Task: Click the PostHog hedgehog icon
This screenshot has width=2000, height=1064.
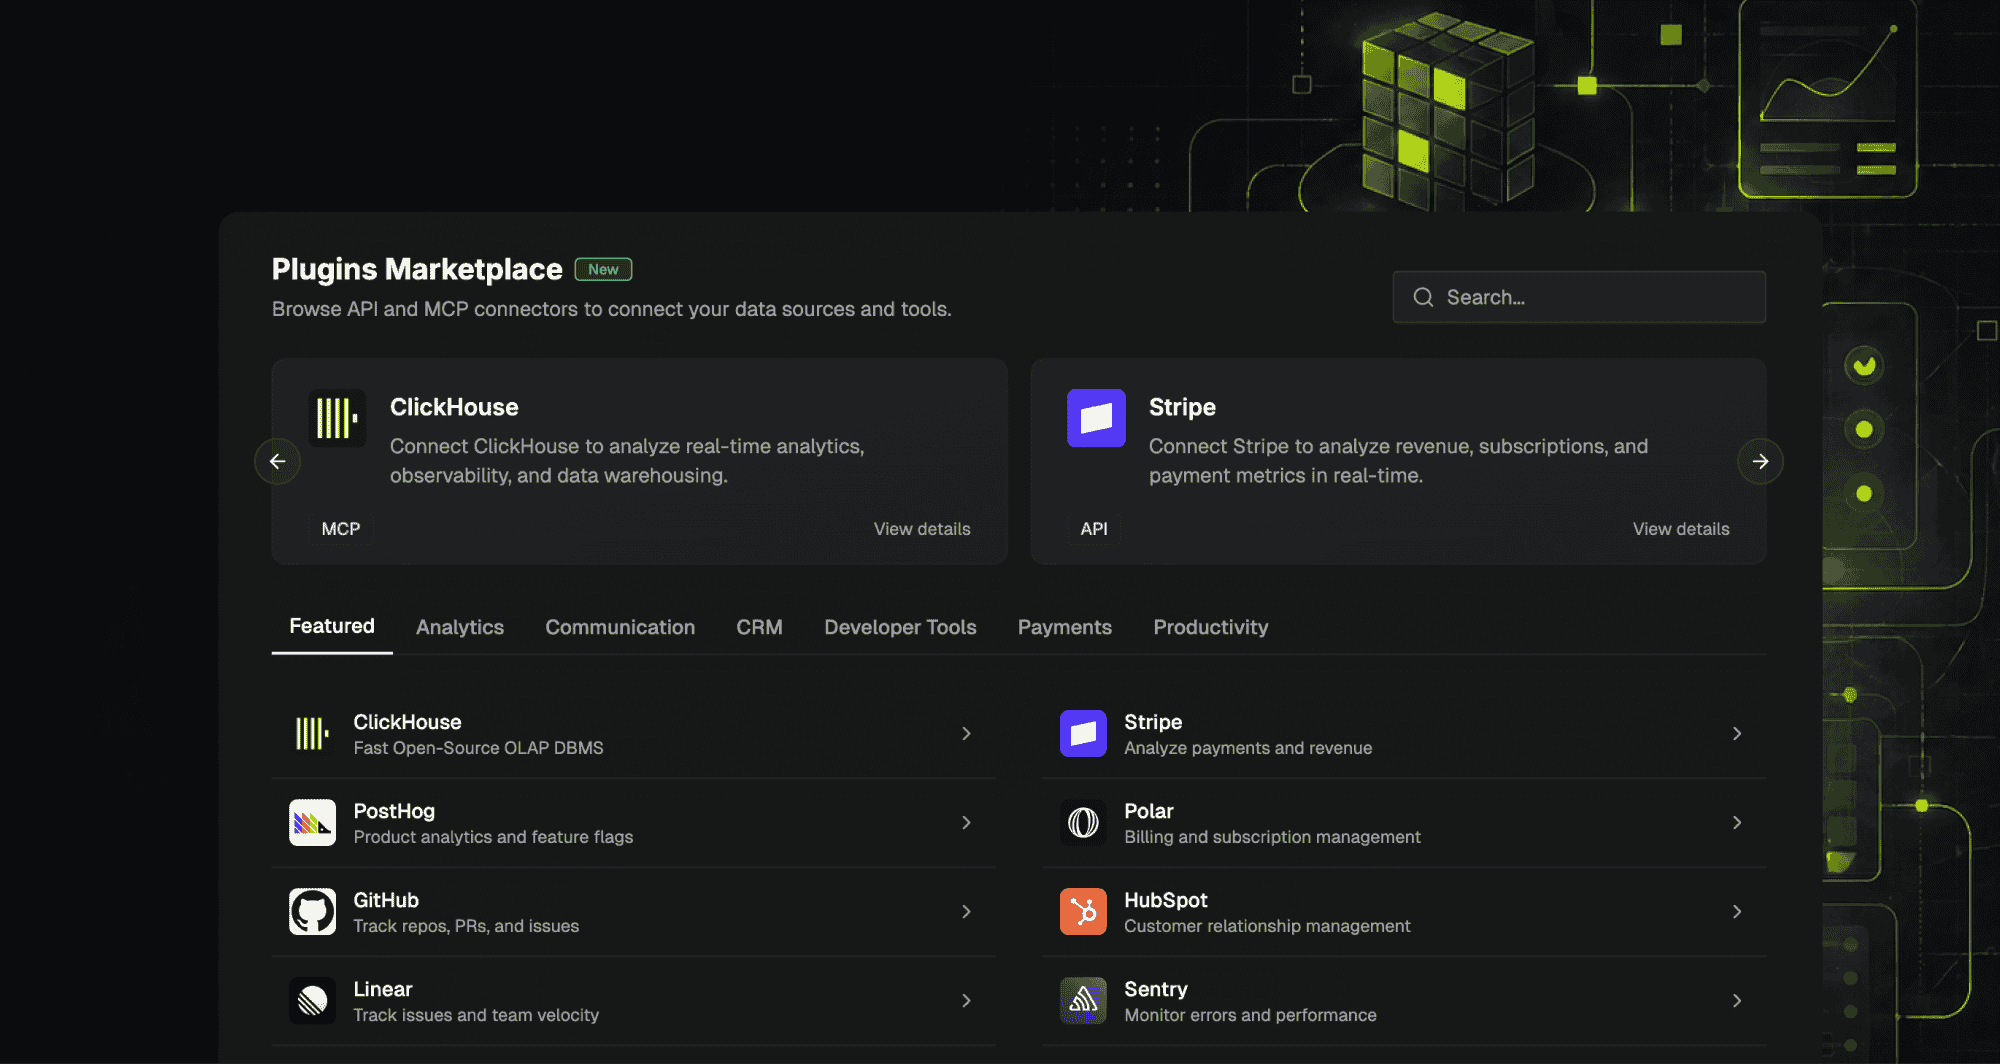Action: [312, 822]
